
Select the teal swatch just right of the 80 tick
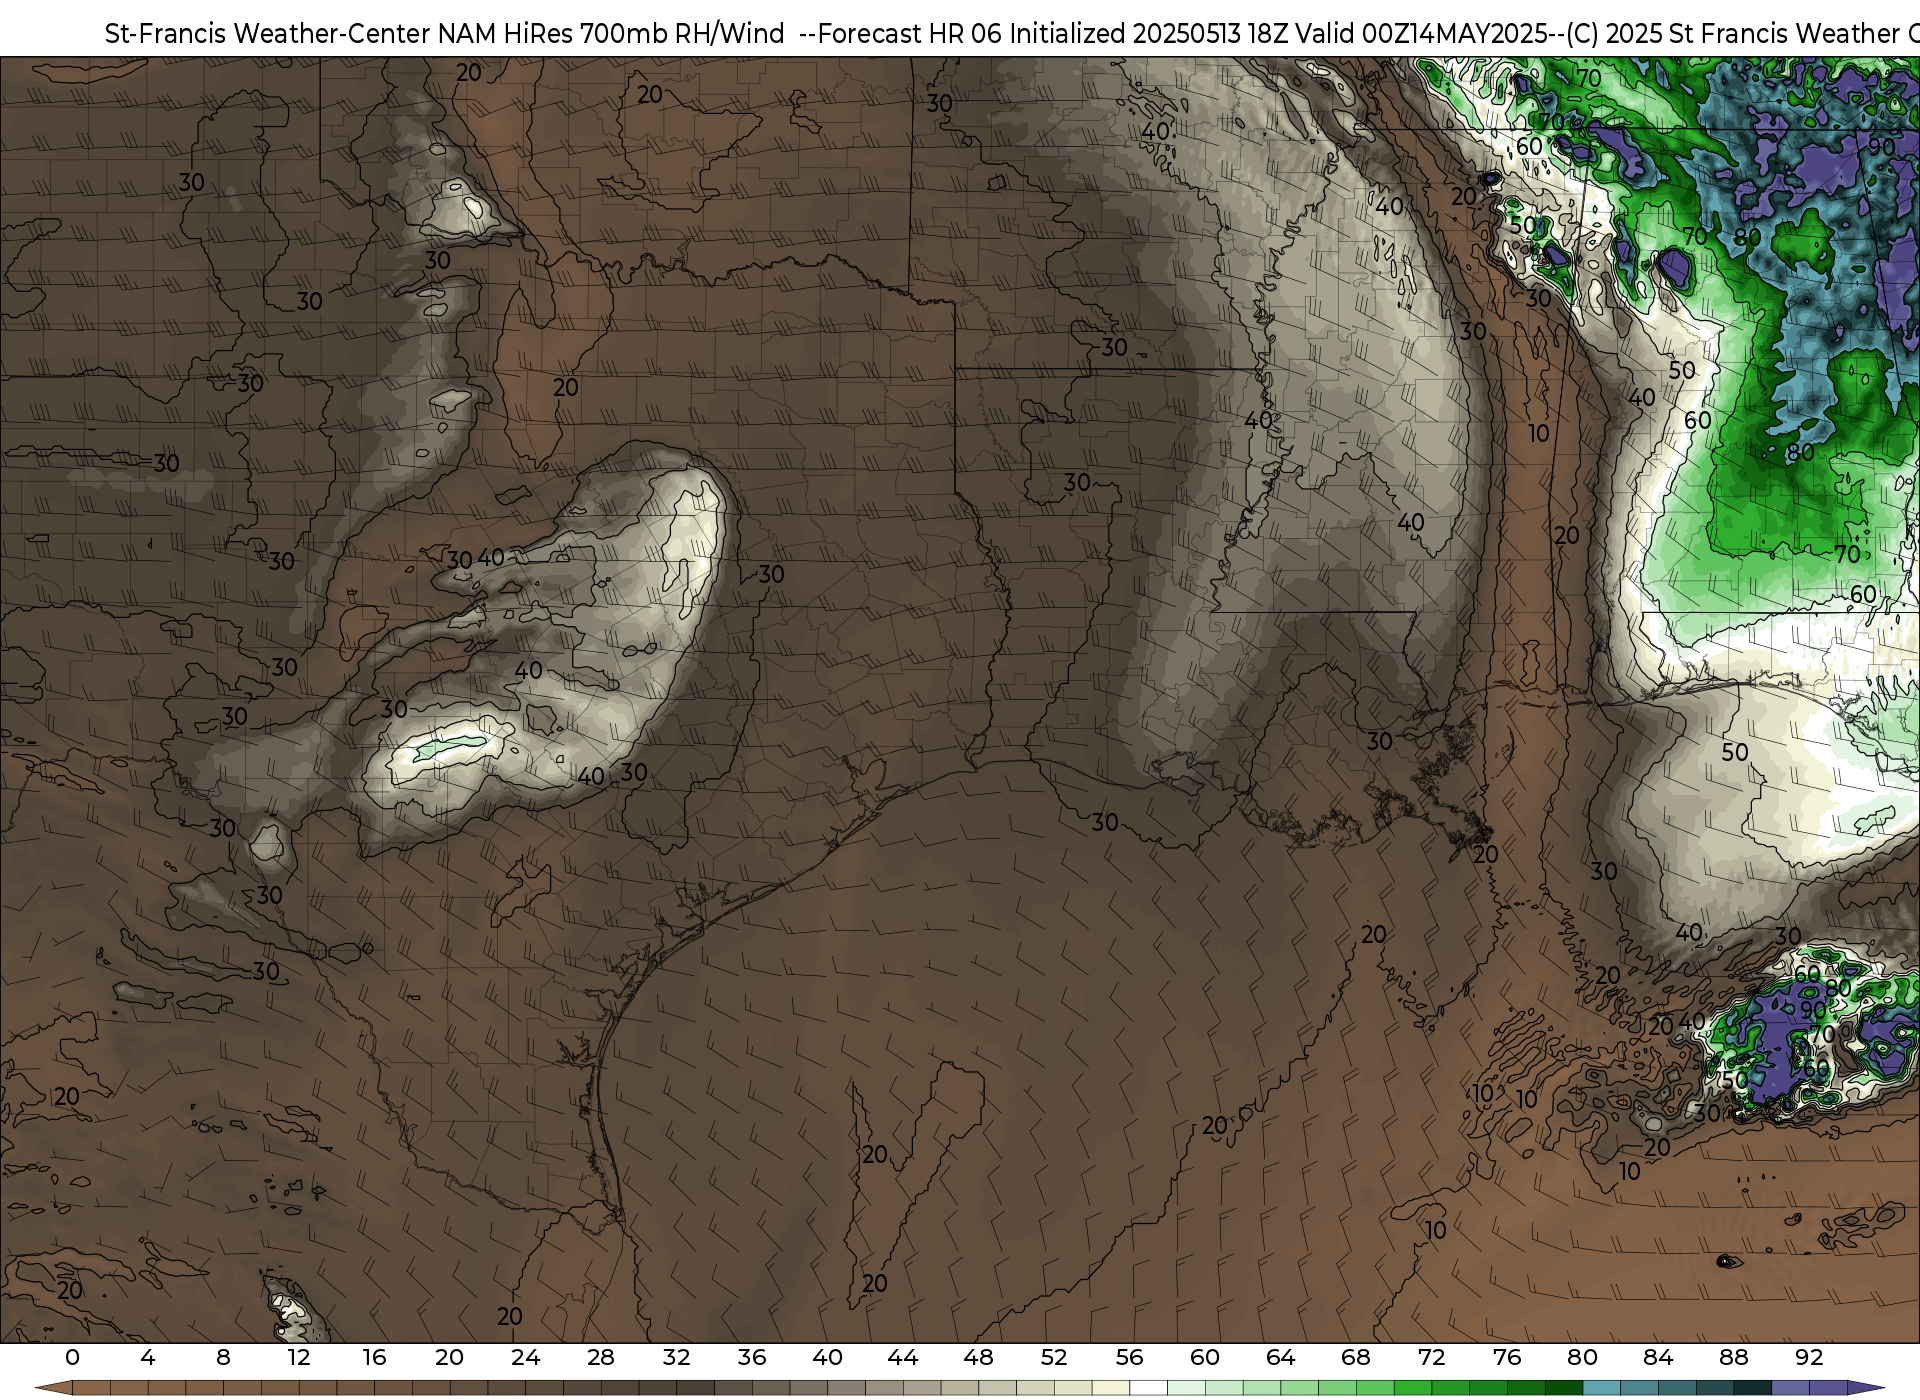coord(1601,1388)
